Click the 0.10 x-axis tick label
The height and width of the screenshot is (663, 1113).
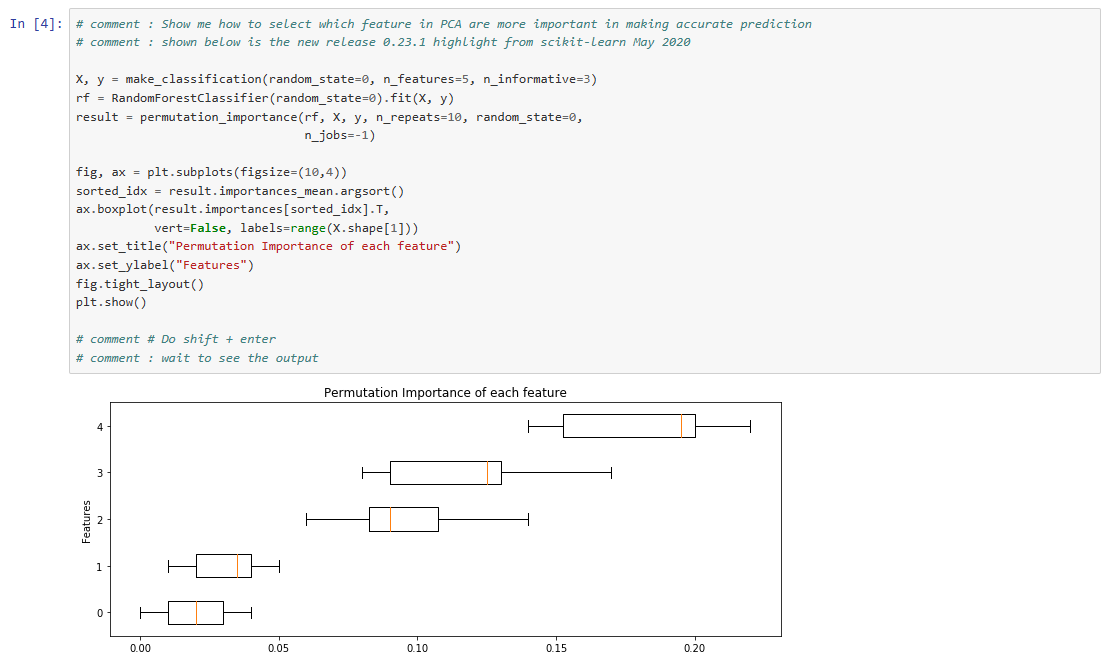click(x=417, y=649)
